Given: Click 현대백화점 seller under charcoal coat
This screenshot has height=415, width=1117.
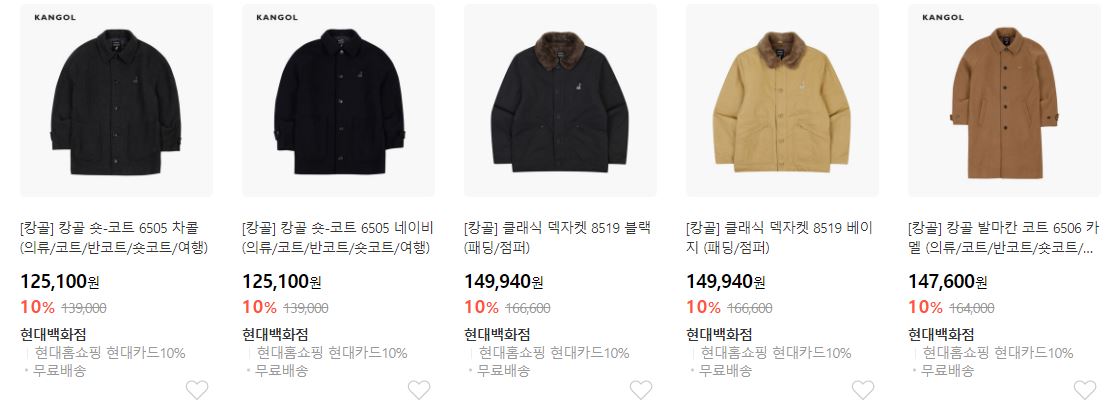Looking at the screenshot, I should (53, 334).
